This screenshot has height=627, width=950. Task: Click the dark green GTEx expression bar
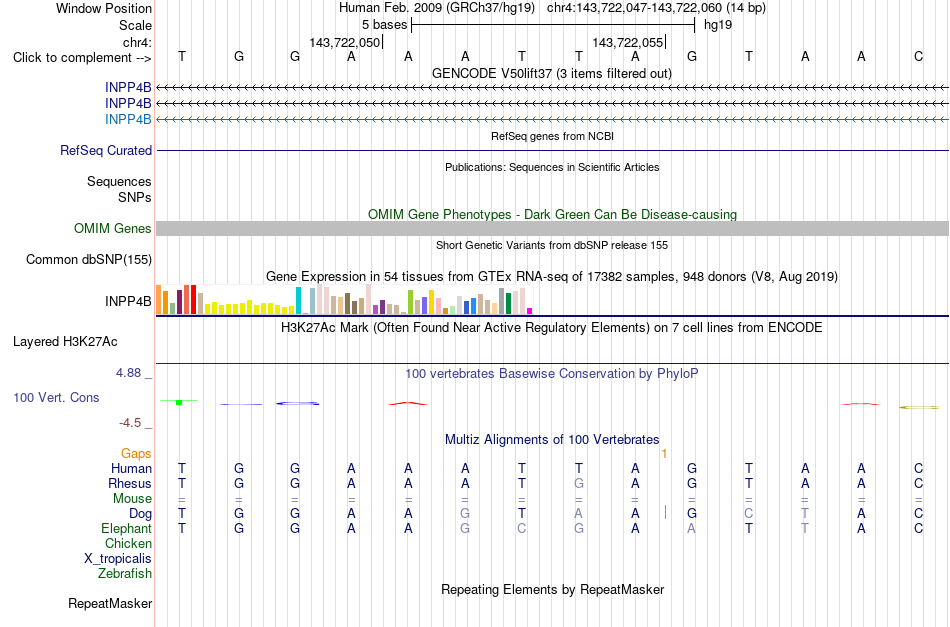coord(508,303)
